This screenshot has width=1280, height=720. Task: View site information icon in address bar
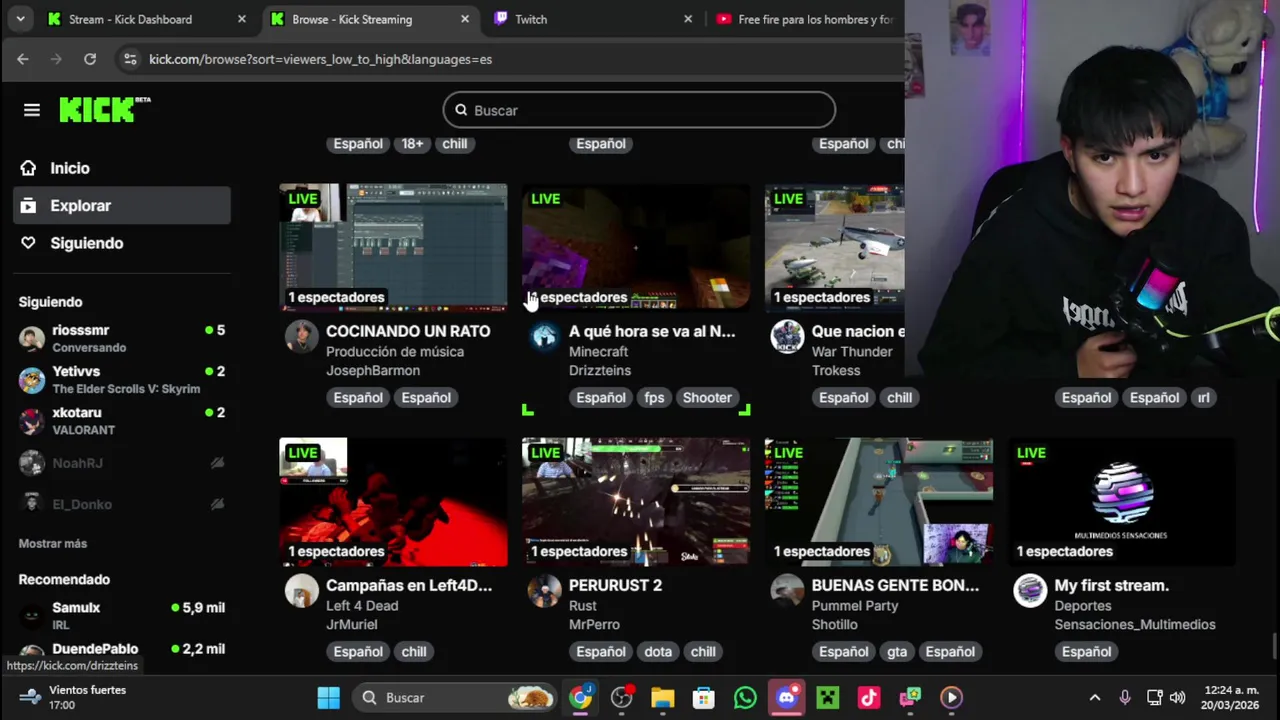point(130,59)
